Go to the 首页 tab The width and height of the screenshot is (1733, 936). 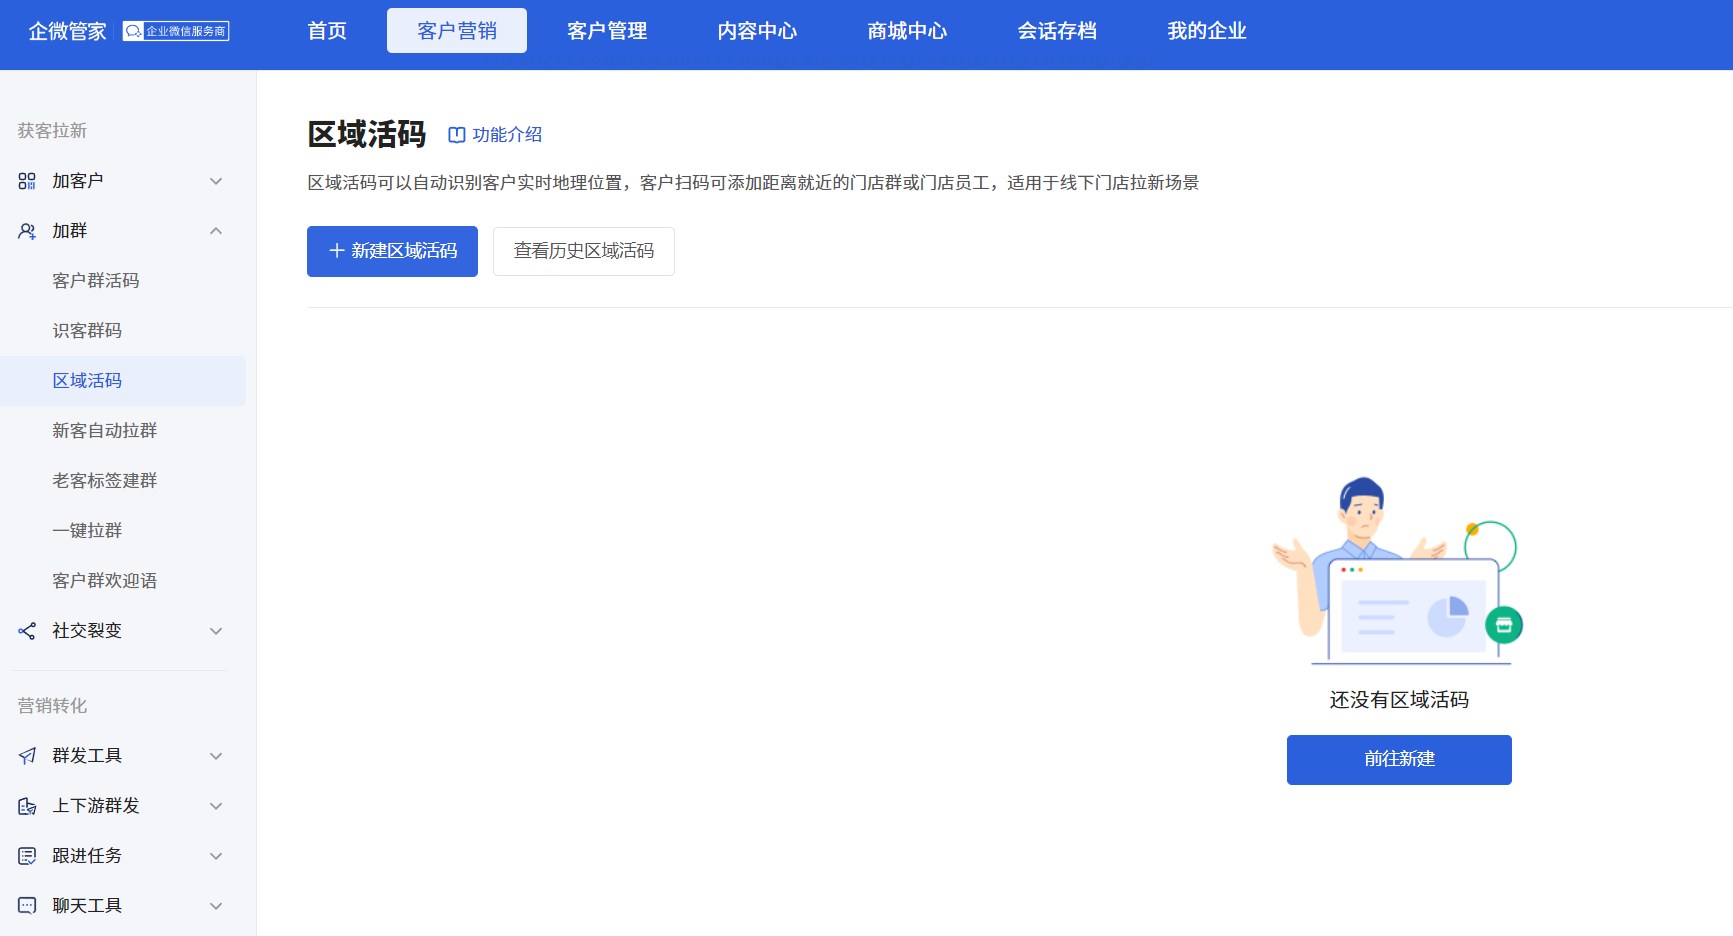(327, 31)
